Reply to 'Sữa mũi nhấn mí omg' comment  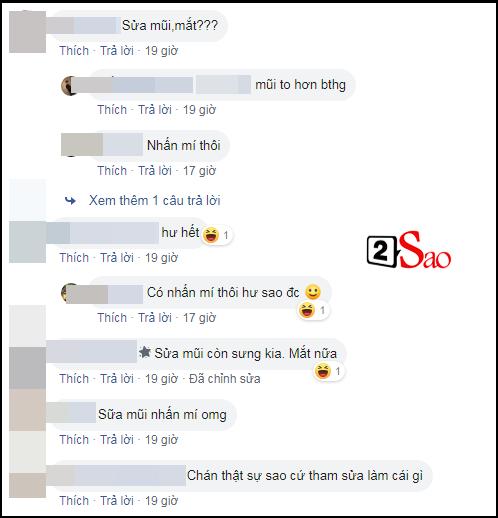117,440
